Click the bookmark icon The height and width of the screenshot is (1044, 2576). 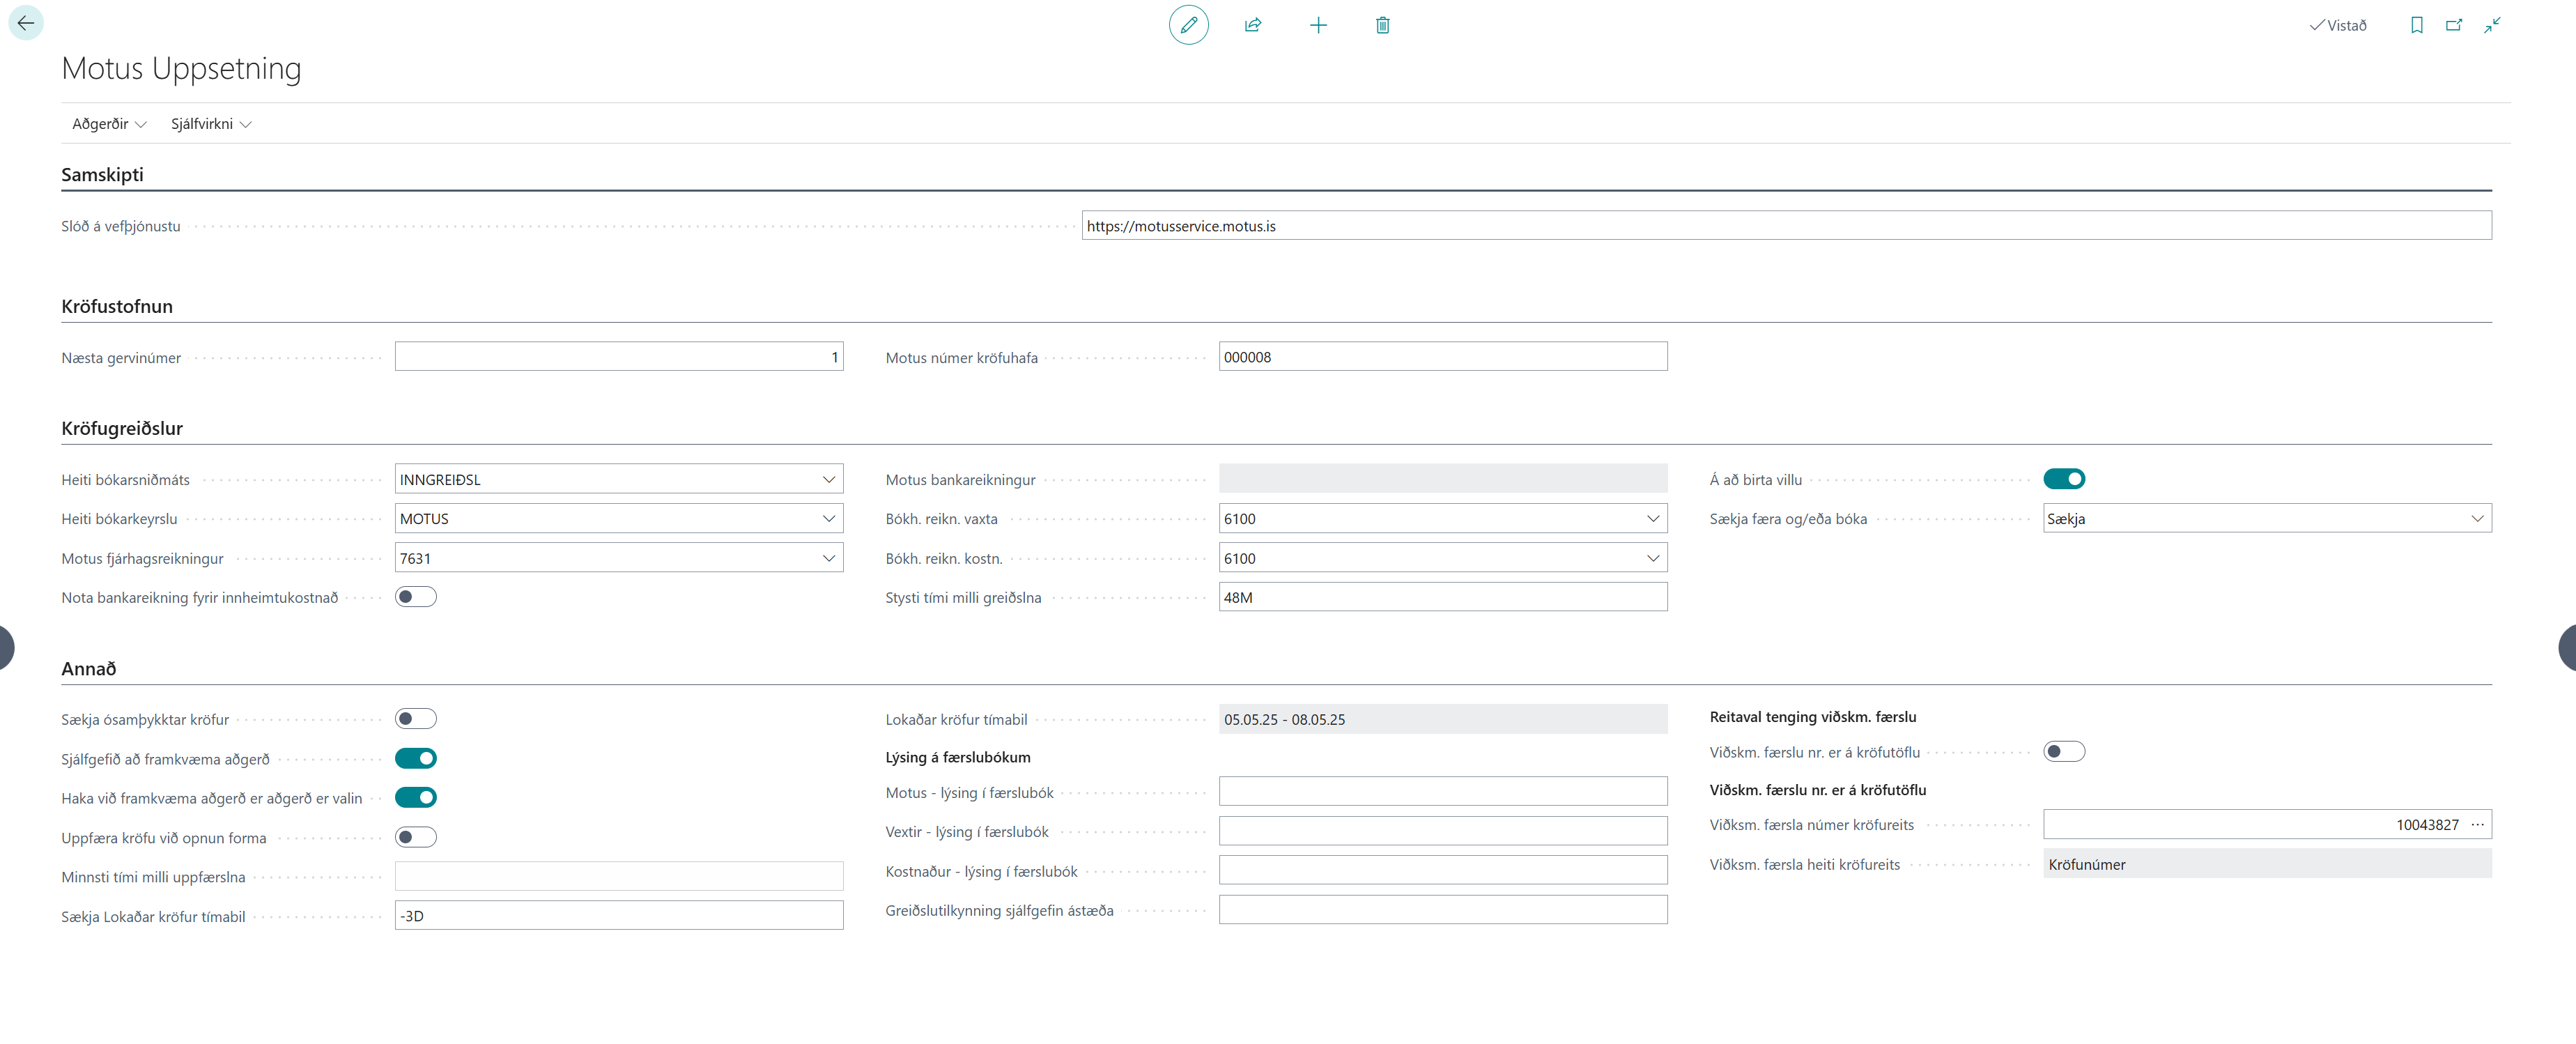[x=2416, y=25]
